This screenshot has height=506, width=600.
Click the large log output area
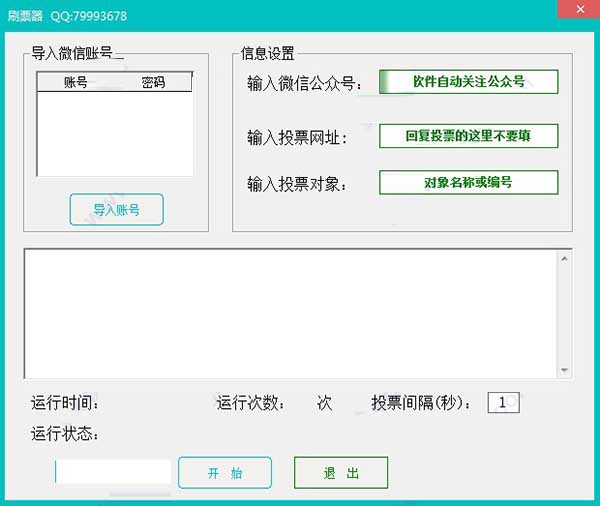pyautogui.click(x=291, y=313)
